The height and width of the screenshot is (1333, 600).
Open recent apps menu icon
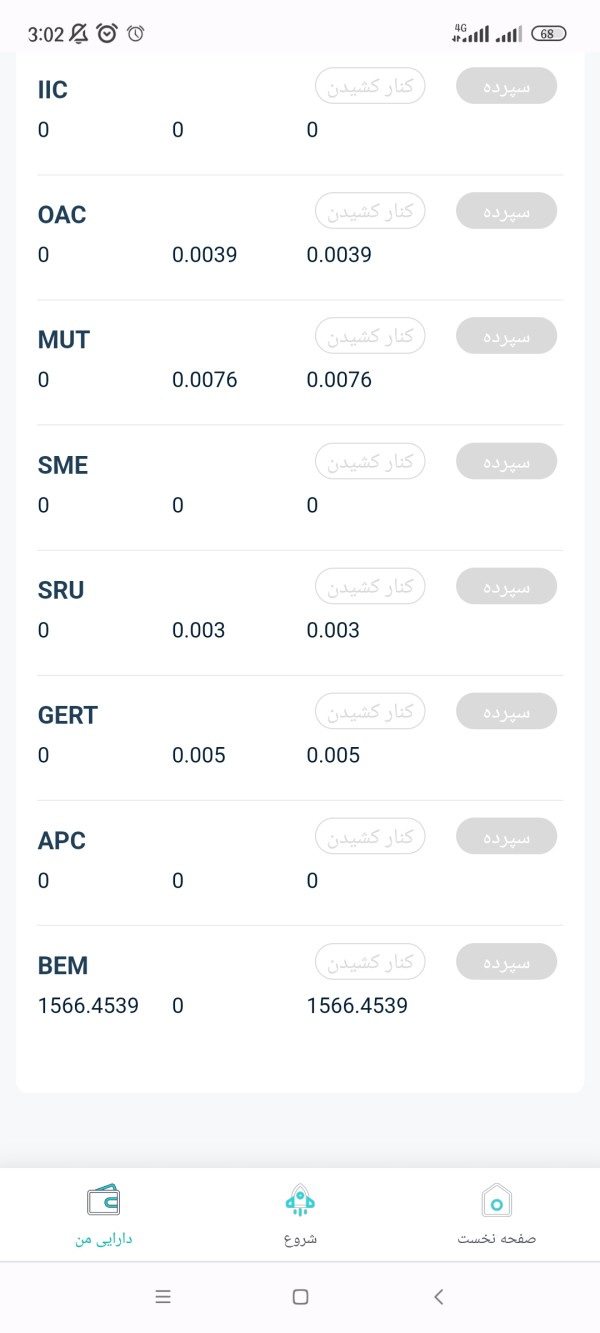(x=163, y=1297)
